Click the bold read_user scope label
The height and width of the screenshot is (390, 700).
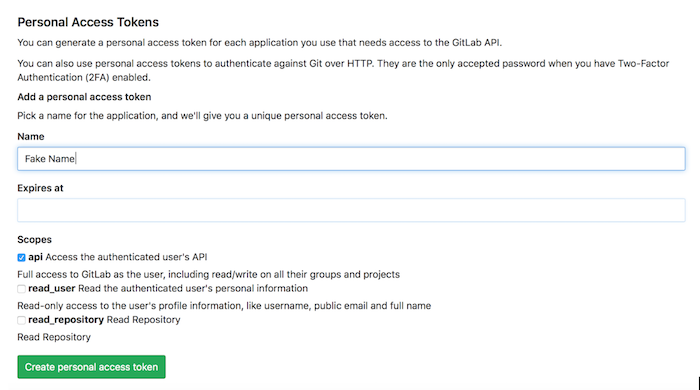click(52, 288)
